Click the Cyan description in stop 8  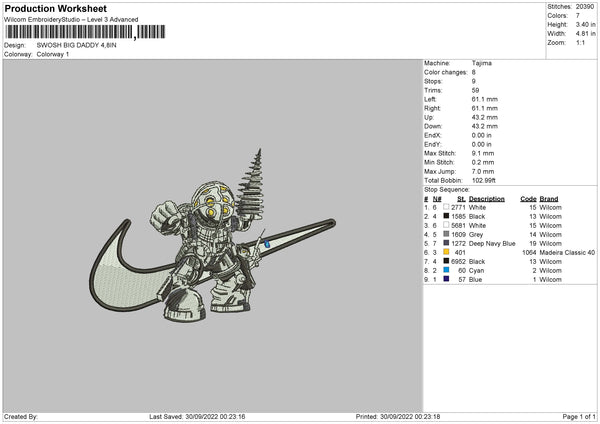476,271
